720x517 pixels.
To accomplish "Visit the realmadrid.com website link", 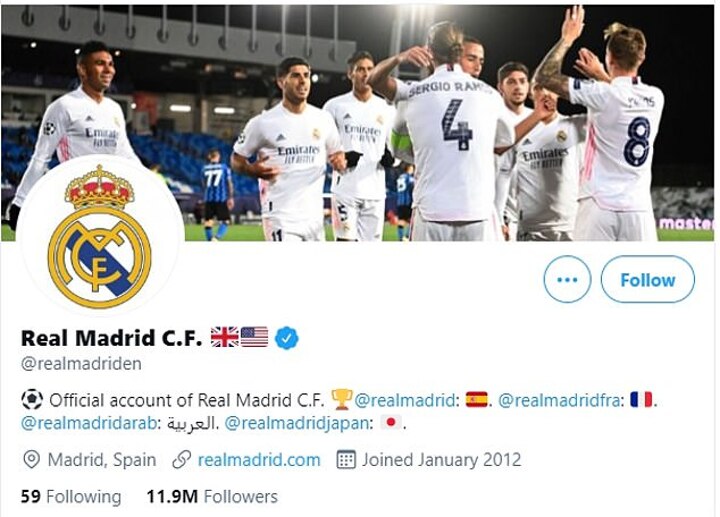I will (259, 460).
